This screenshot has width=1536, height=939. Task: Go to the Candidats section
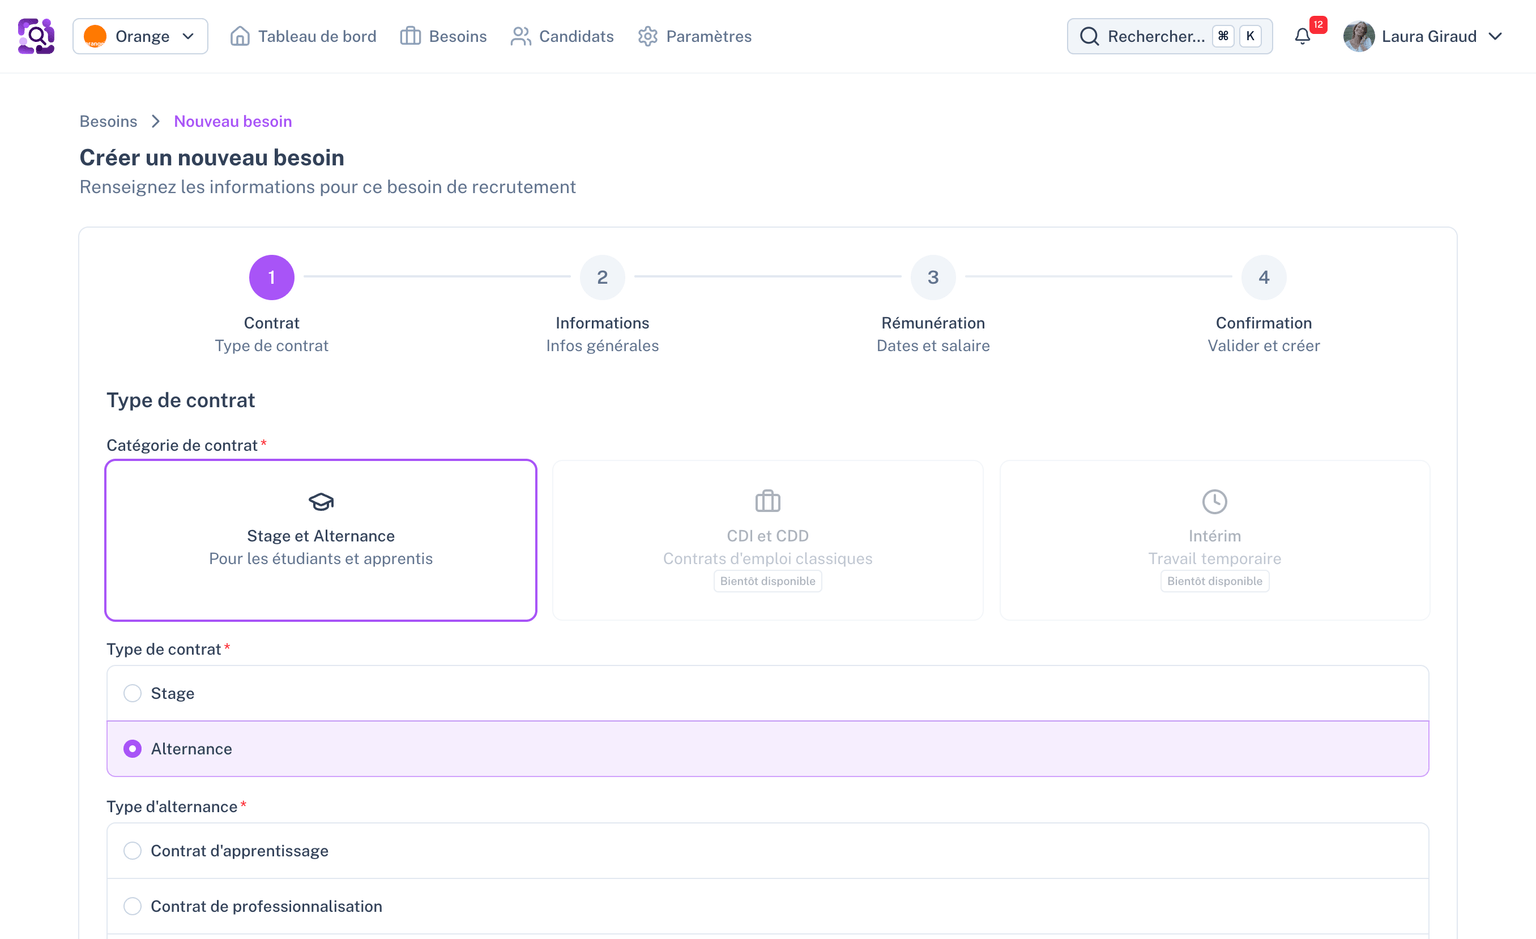click(x=562, y=37)
